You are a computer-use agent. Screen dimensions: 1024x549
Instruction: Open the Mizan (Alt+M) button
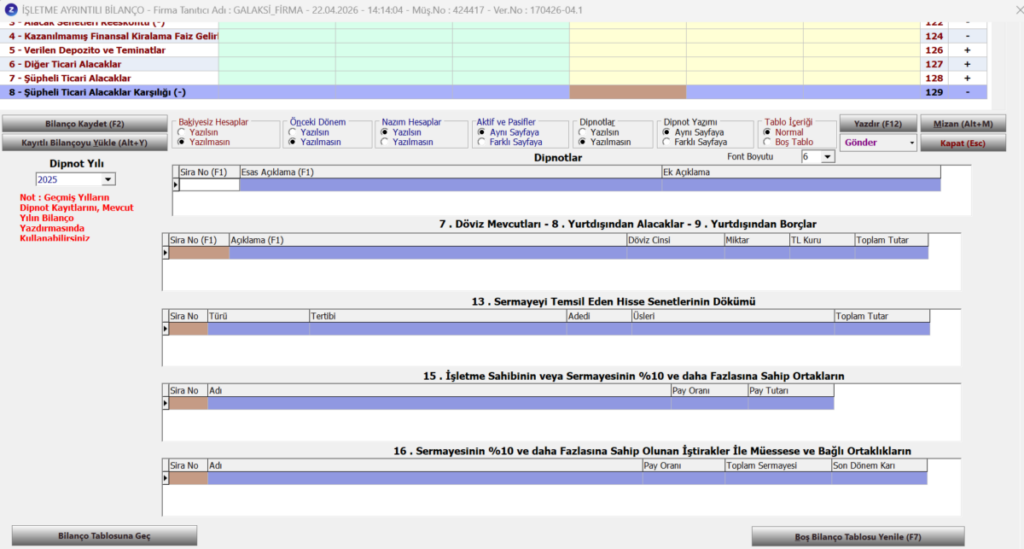point(963,123)
